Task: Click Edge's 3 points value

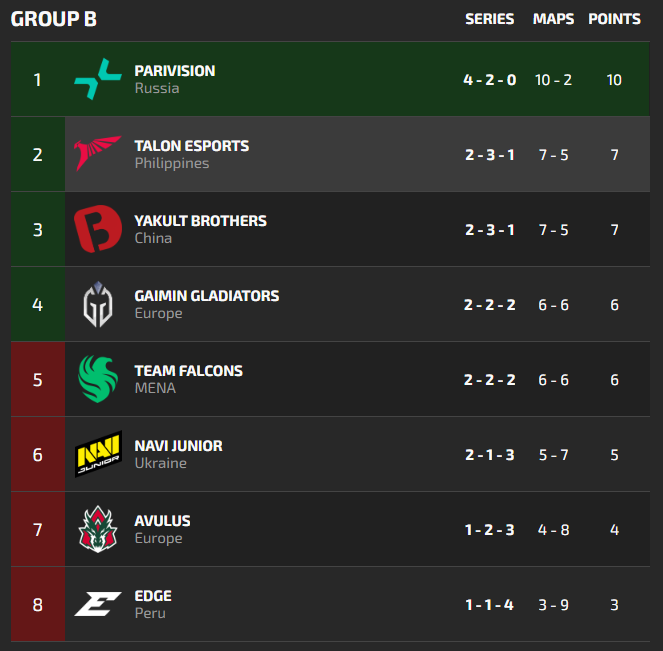Action: [x=615, y=605]
